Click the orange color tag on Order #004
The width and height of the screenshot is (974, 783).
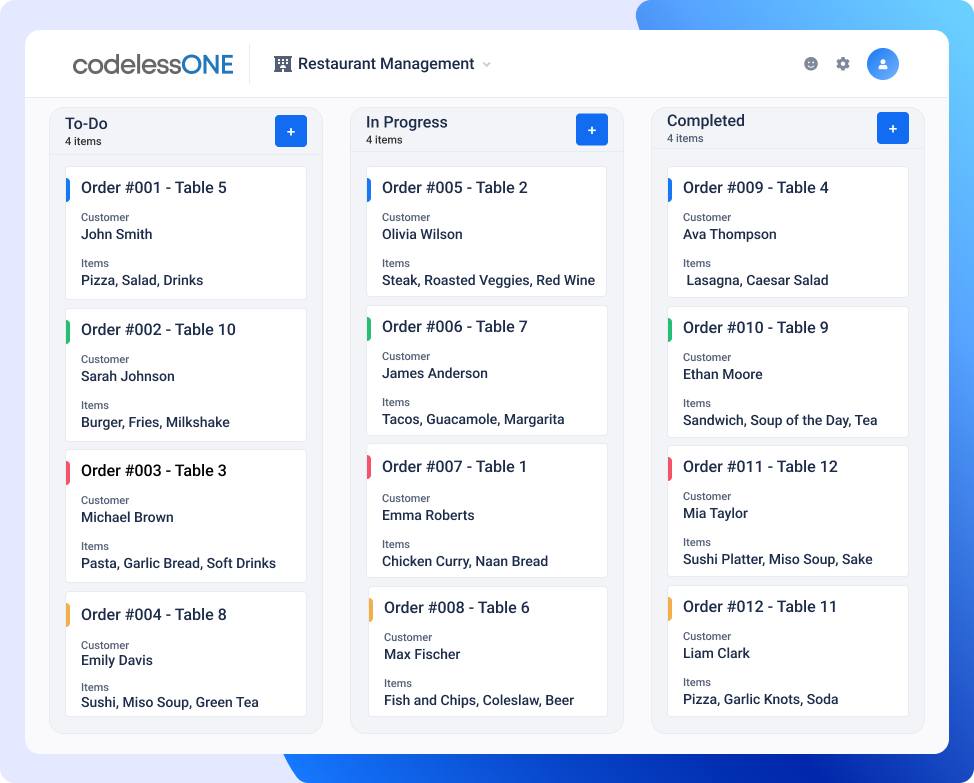point(68,615)
